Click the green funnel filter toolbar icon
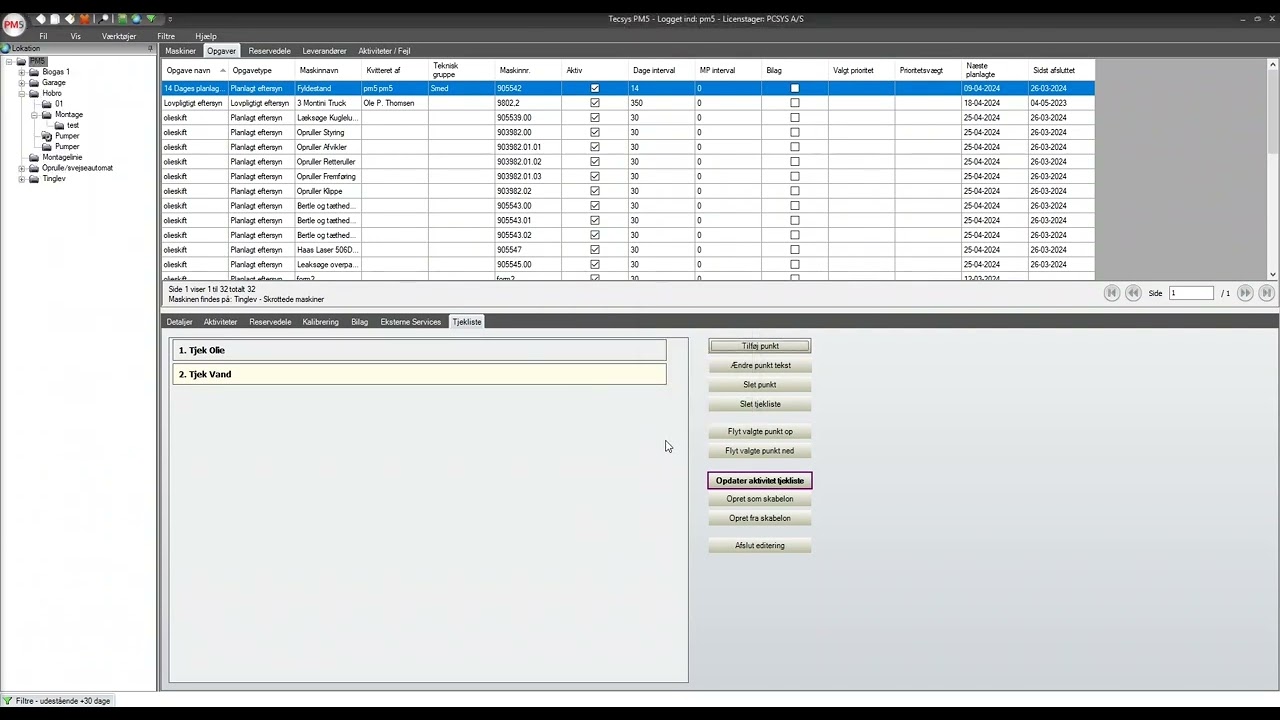This screenshot has width=1280, height=720. tap(151, 19)
